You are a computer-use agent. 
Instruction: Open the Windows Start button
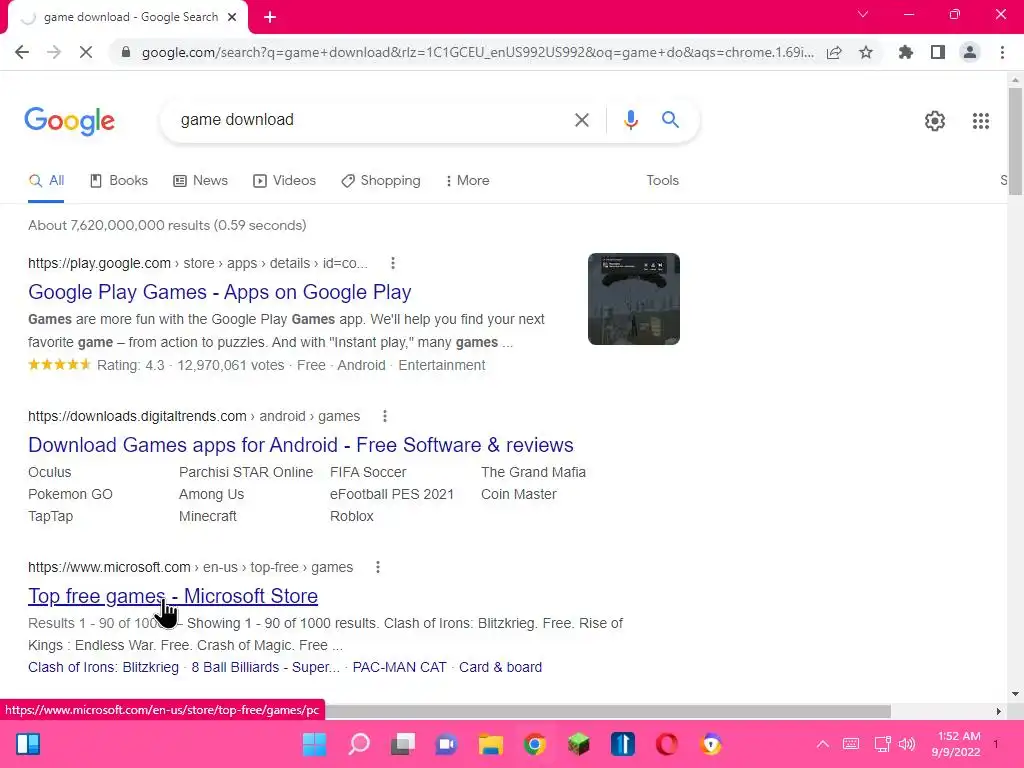(314, 744)
